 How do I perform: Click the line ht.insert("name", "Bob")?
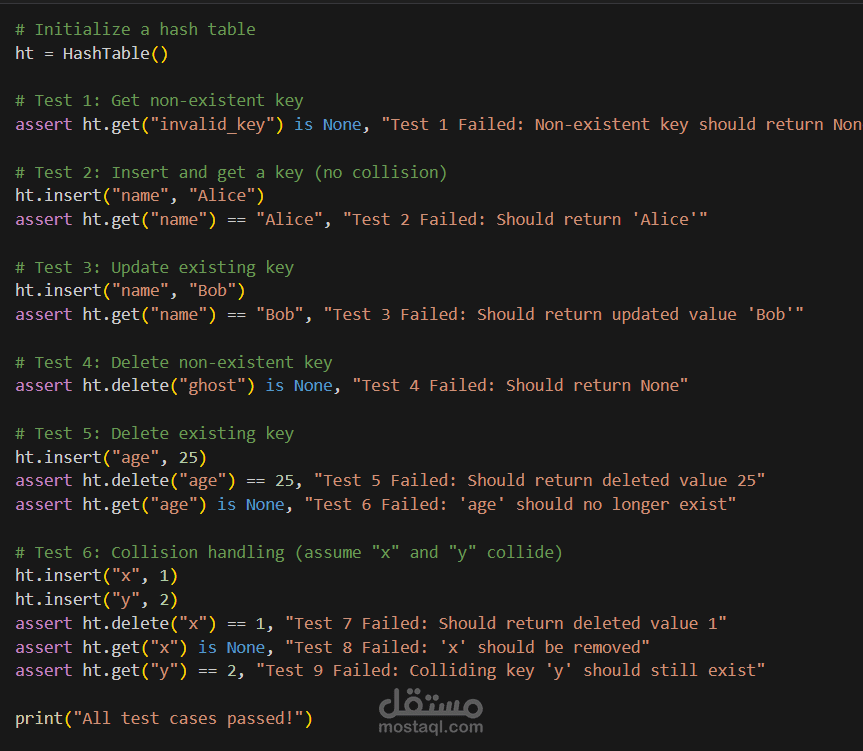point(130,290)
